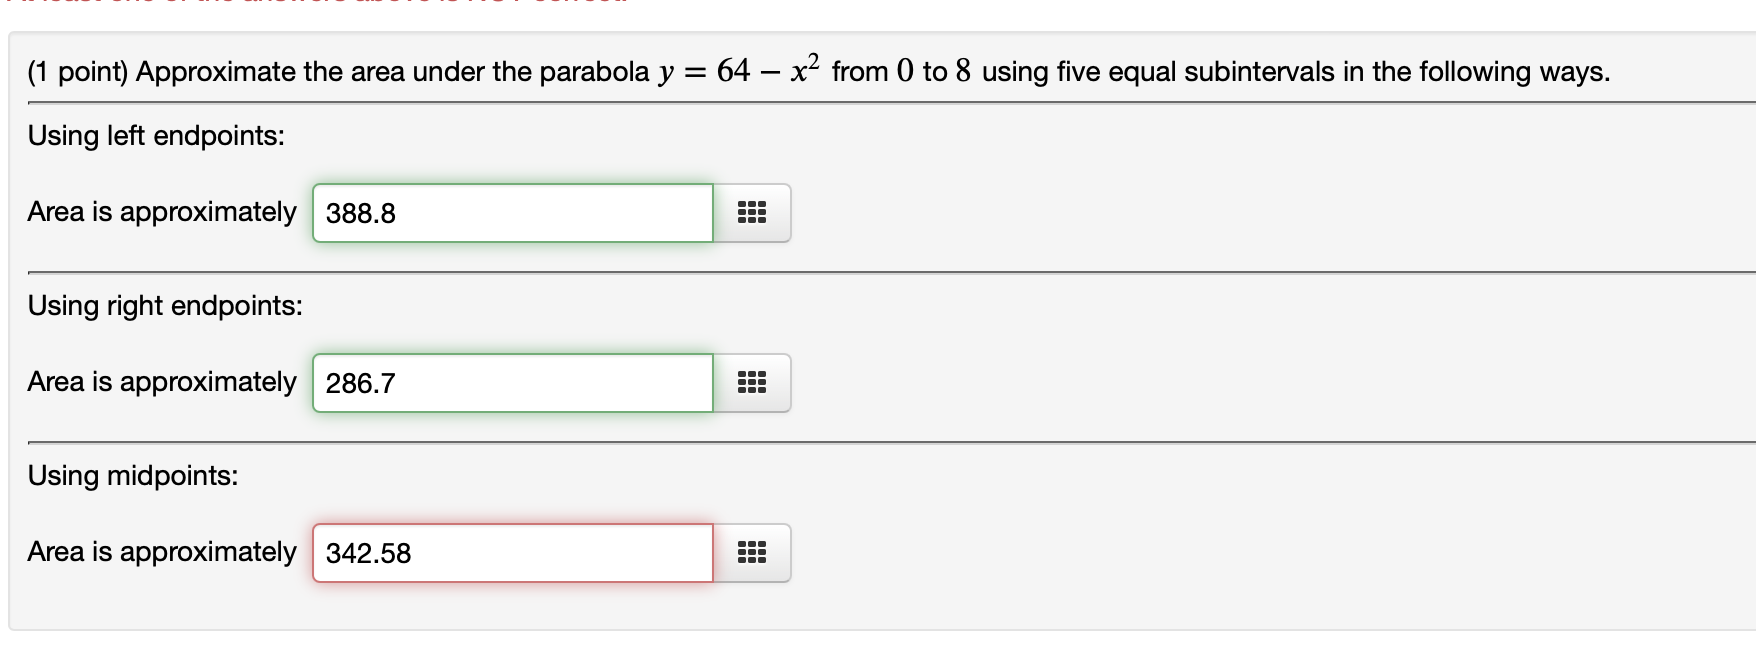Select the 'Area is approximately' text for midpoints
1756x654 pixels.
click(161, 549)
